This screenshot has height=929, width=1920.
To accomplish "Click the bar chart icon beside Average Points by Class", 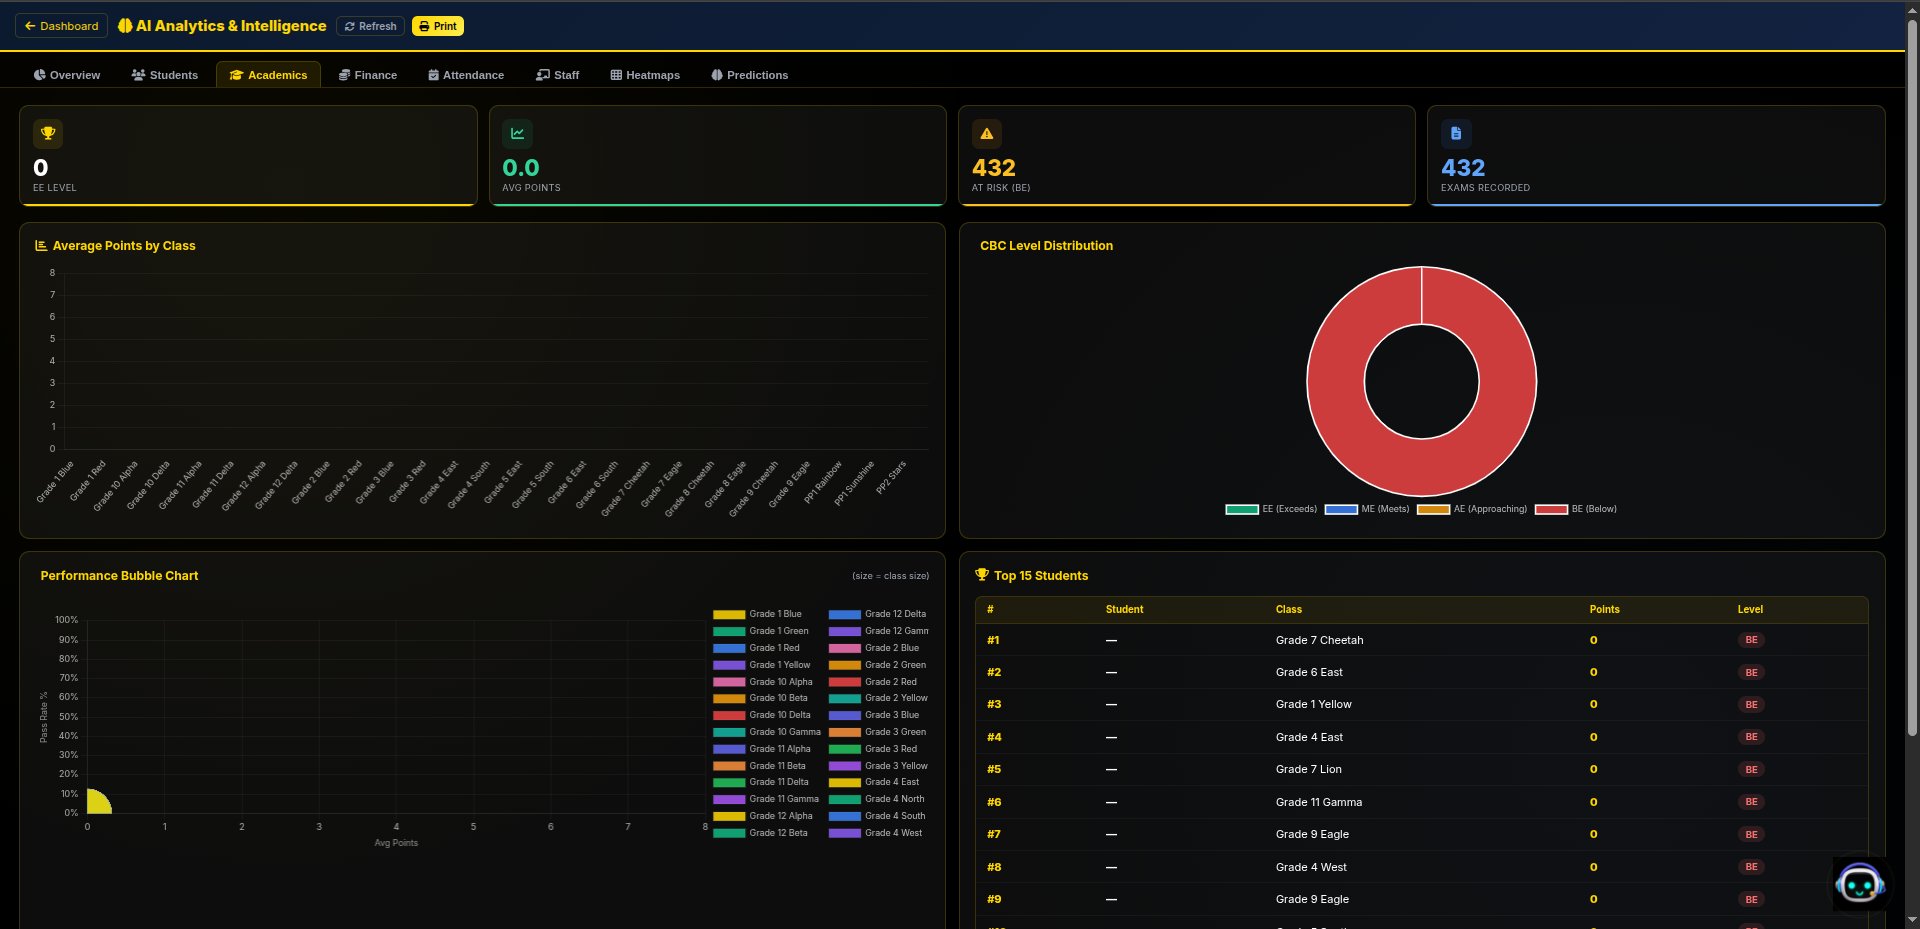I will 41,246.
